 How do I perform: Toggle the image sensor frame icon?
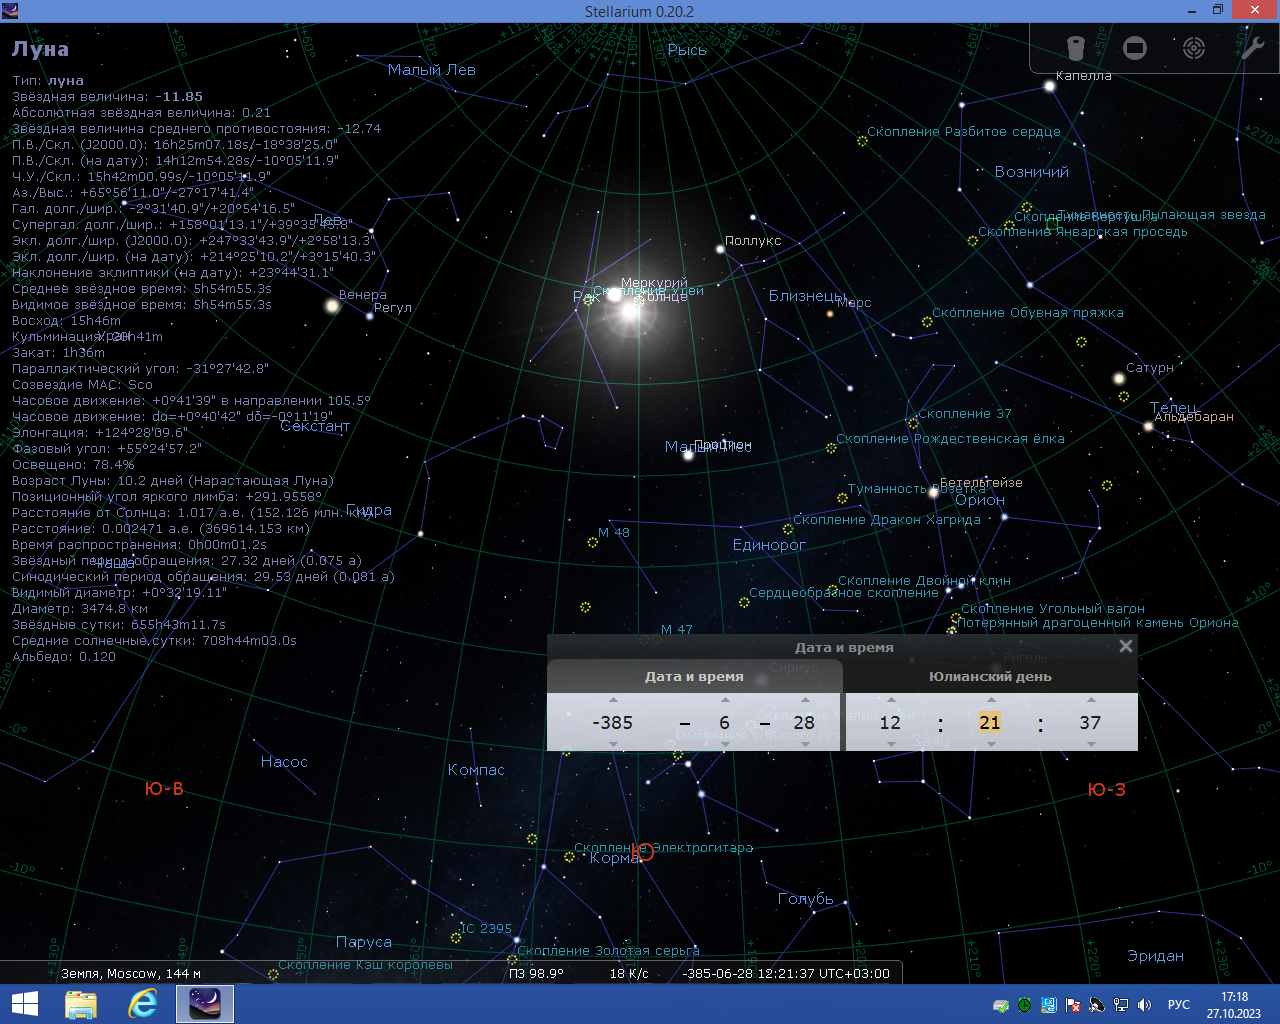[1135, 48]
